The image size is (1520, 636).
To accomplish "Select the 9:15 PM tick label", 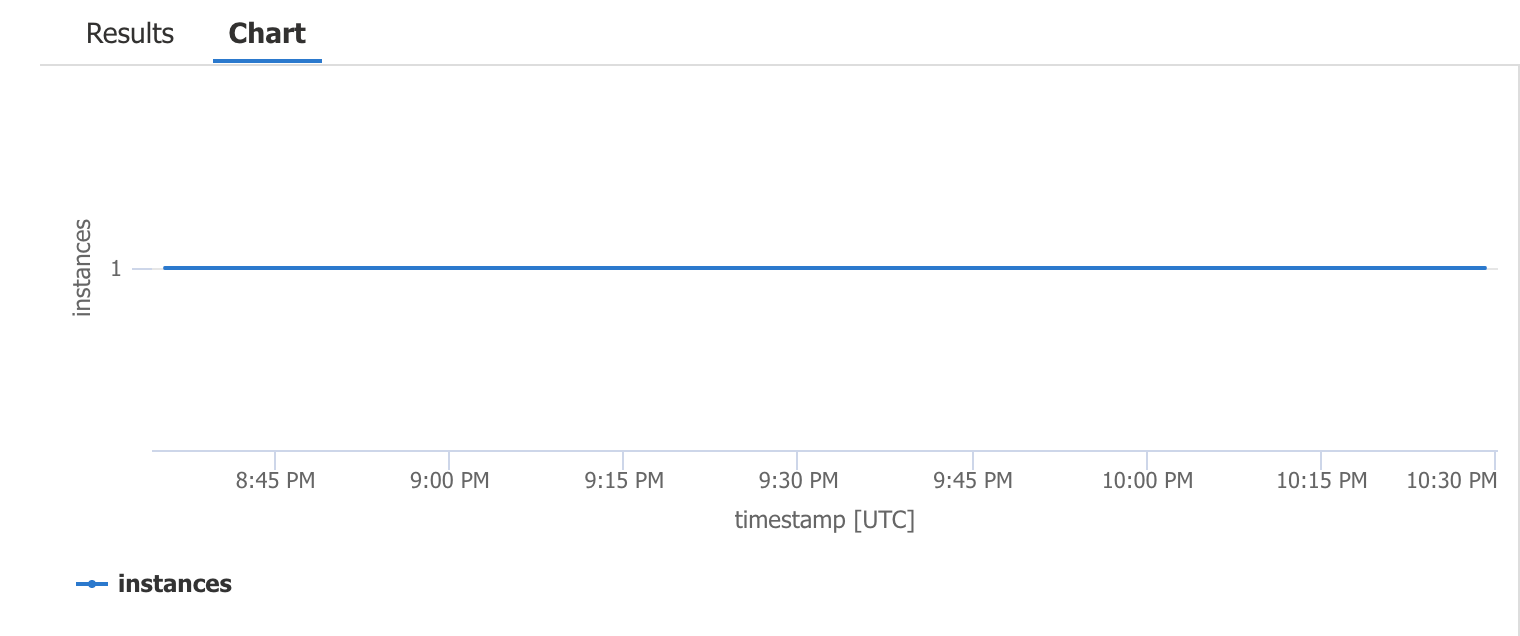I will 624,481.
